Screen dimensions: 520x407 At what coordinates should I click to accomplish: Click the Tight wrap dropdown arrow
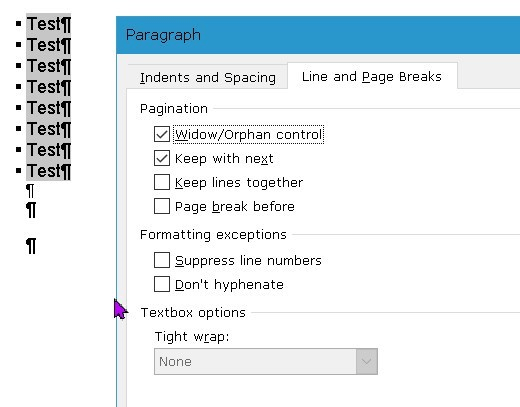(367, 362)
